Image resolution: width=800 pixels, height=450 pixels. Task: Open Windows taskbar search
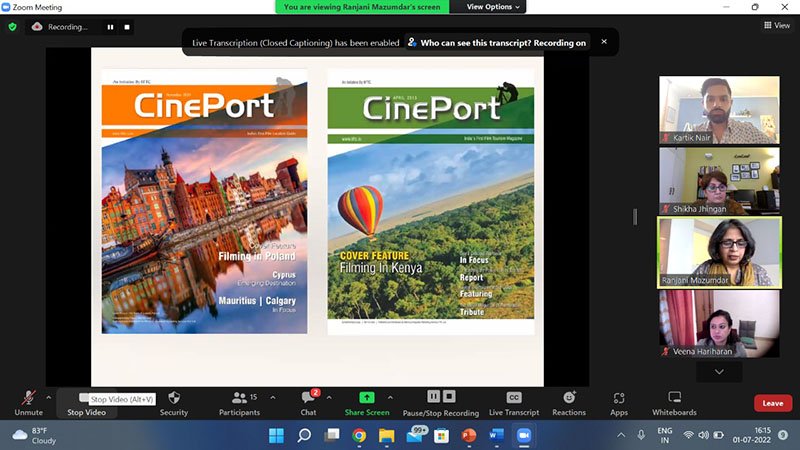(x=304, y=435)
